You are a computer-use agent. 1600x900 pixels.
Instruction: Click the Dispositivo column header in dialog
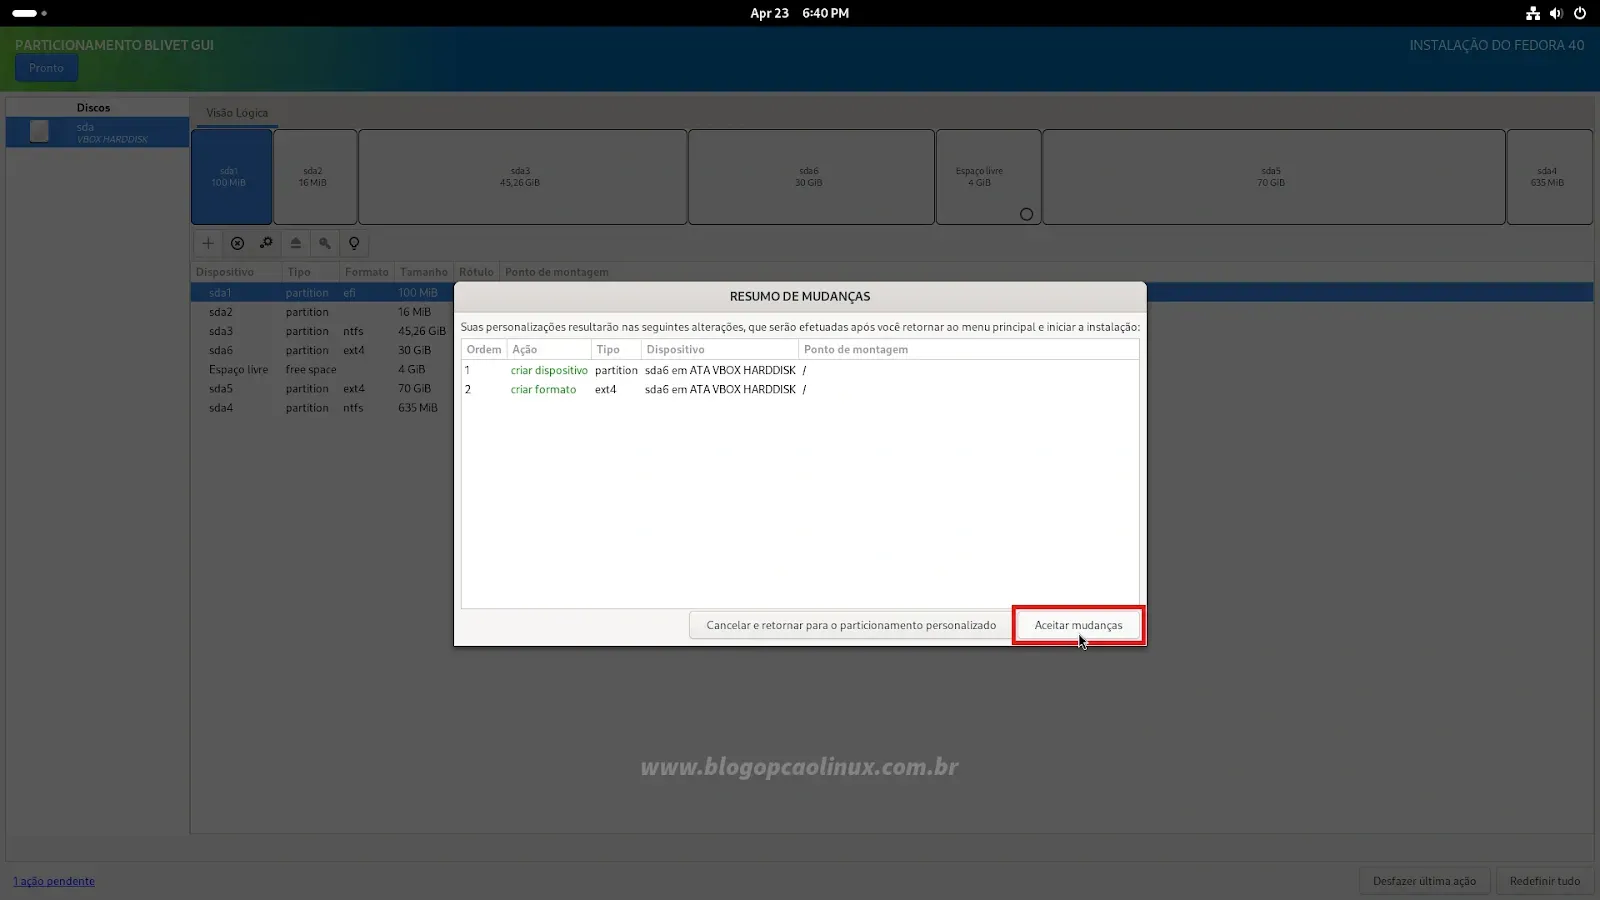pyautogui.click(x=720, y=349)
